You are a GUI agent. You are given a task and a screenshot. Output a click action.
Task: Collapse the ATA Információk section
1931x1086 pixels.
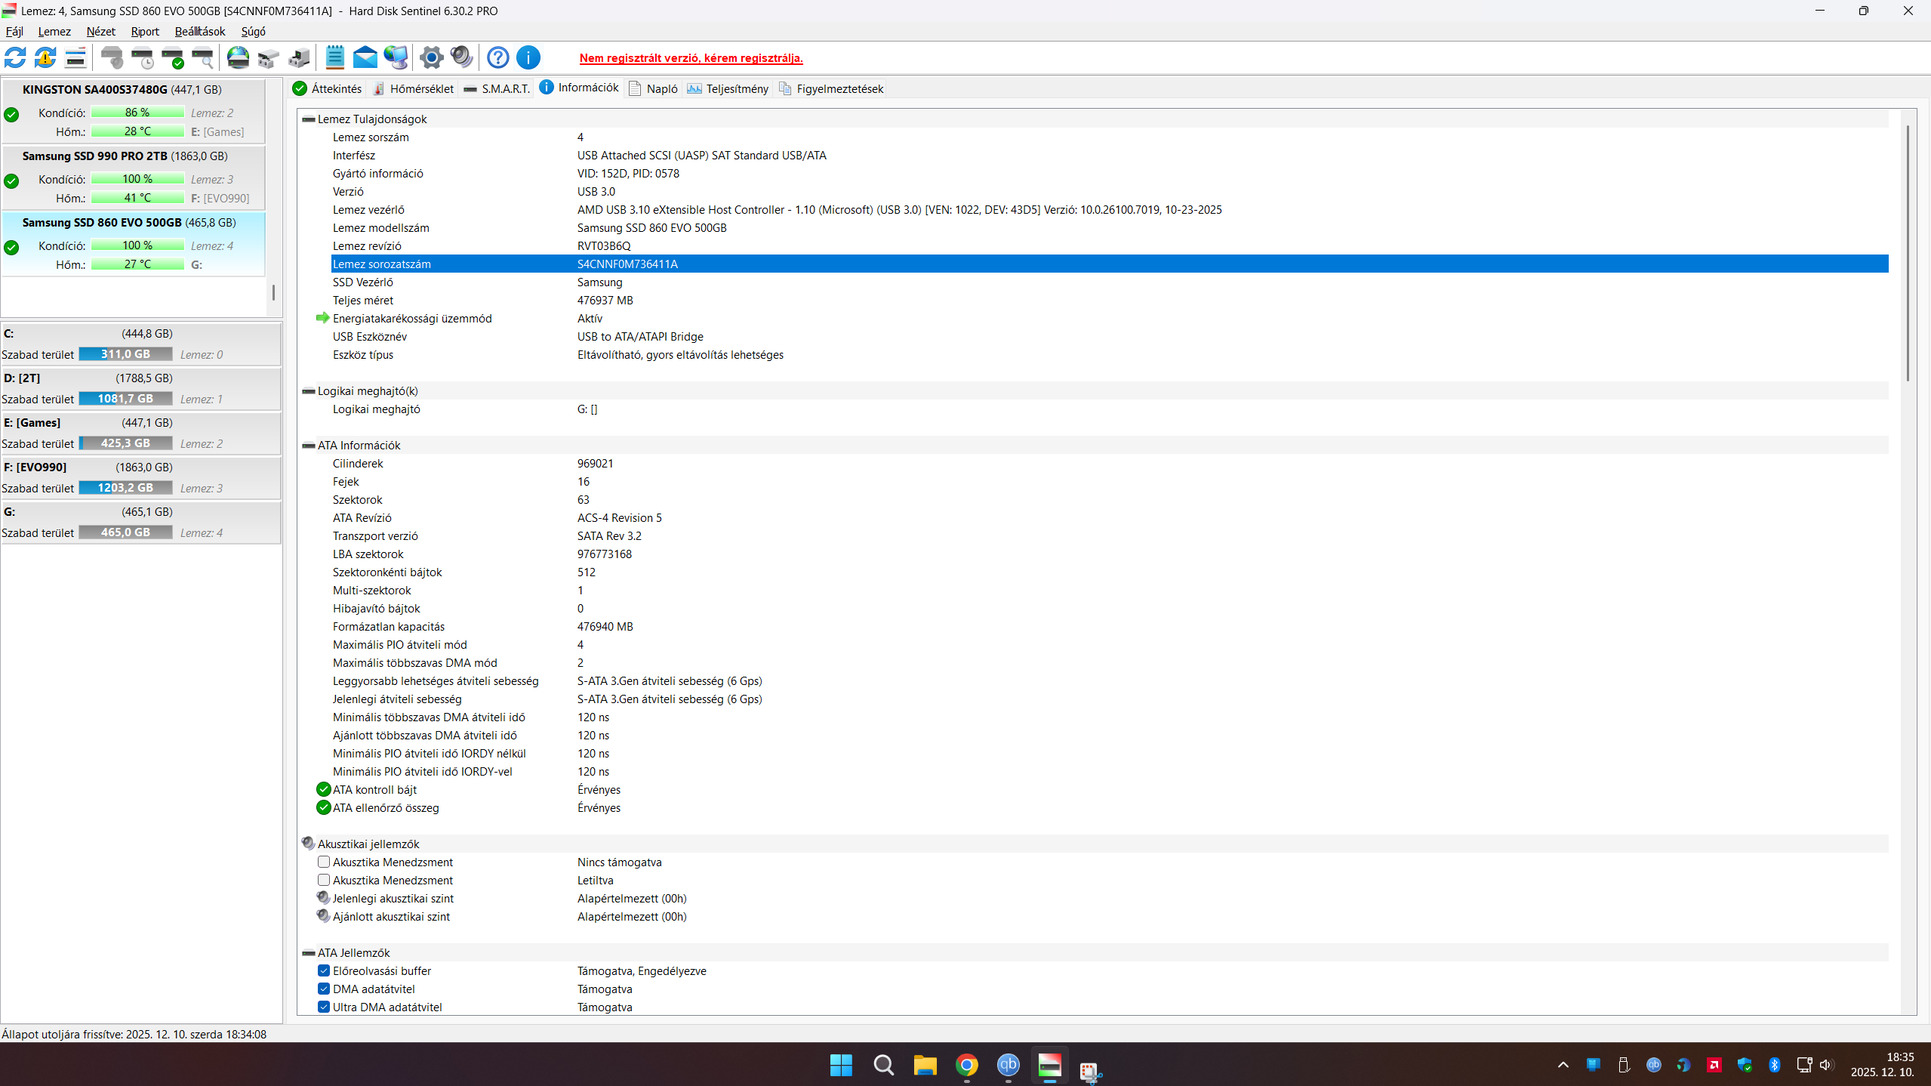309,446
